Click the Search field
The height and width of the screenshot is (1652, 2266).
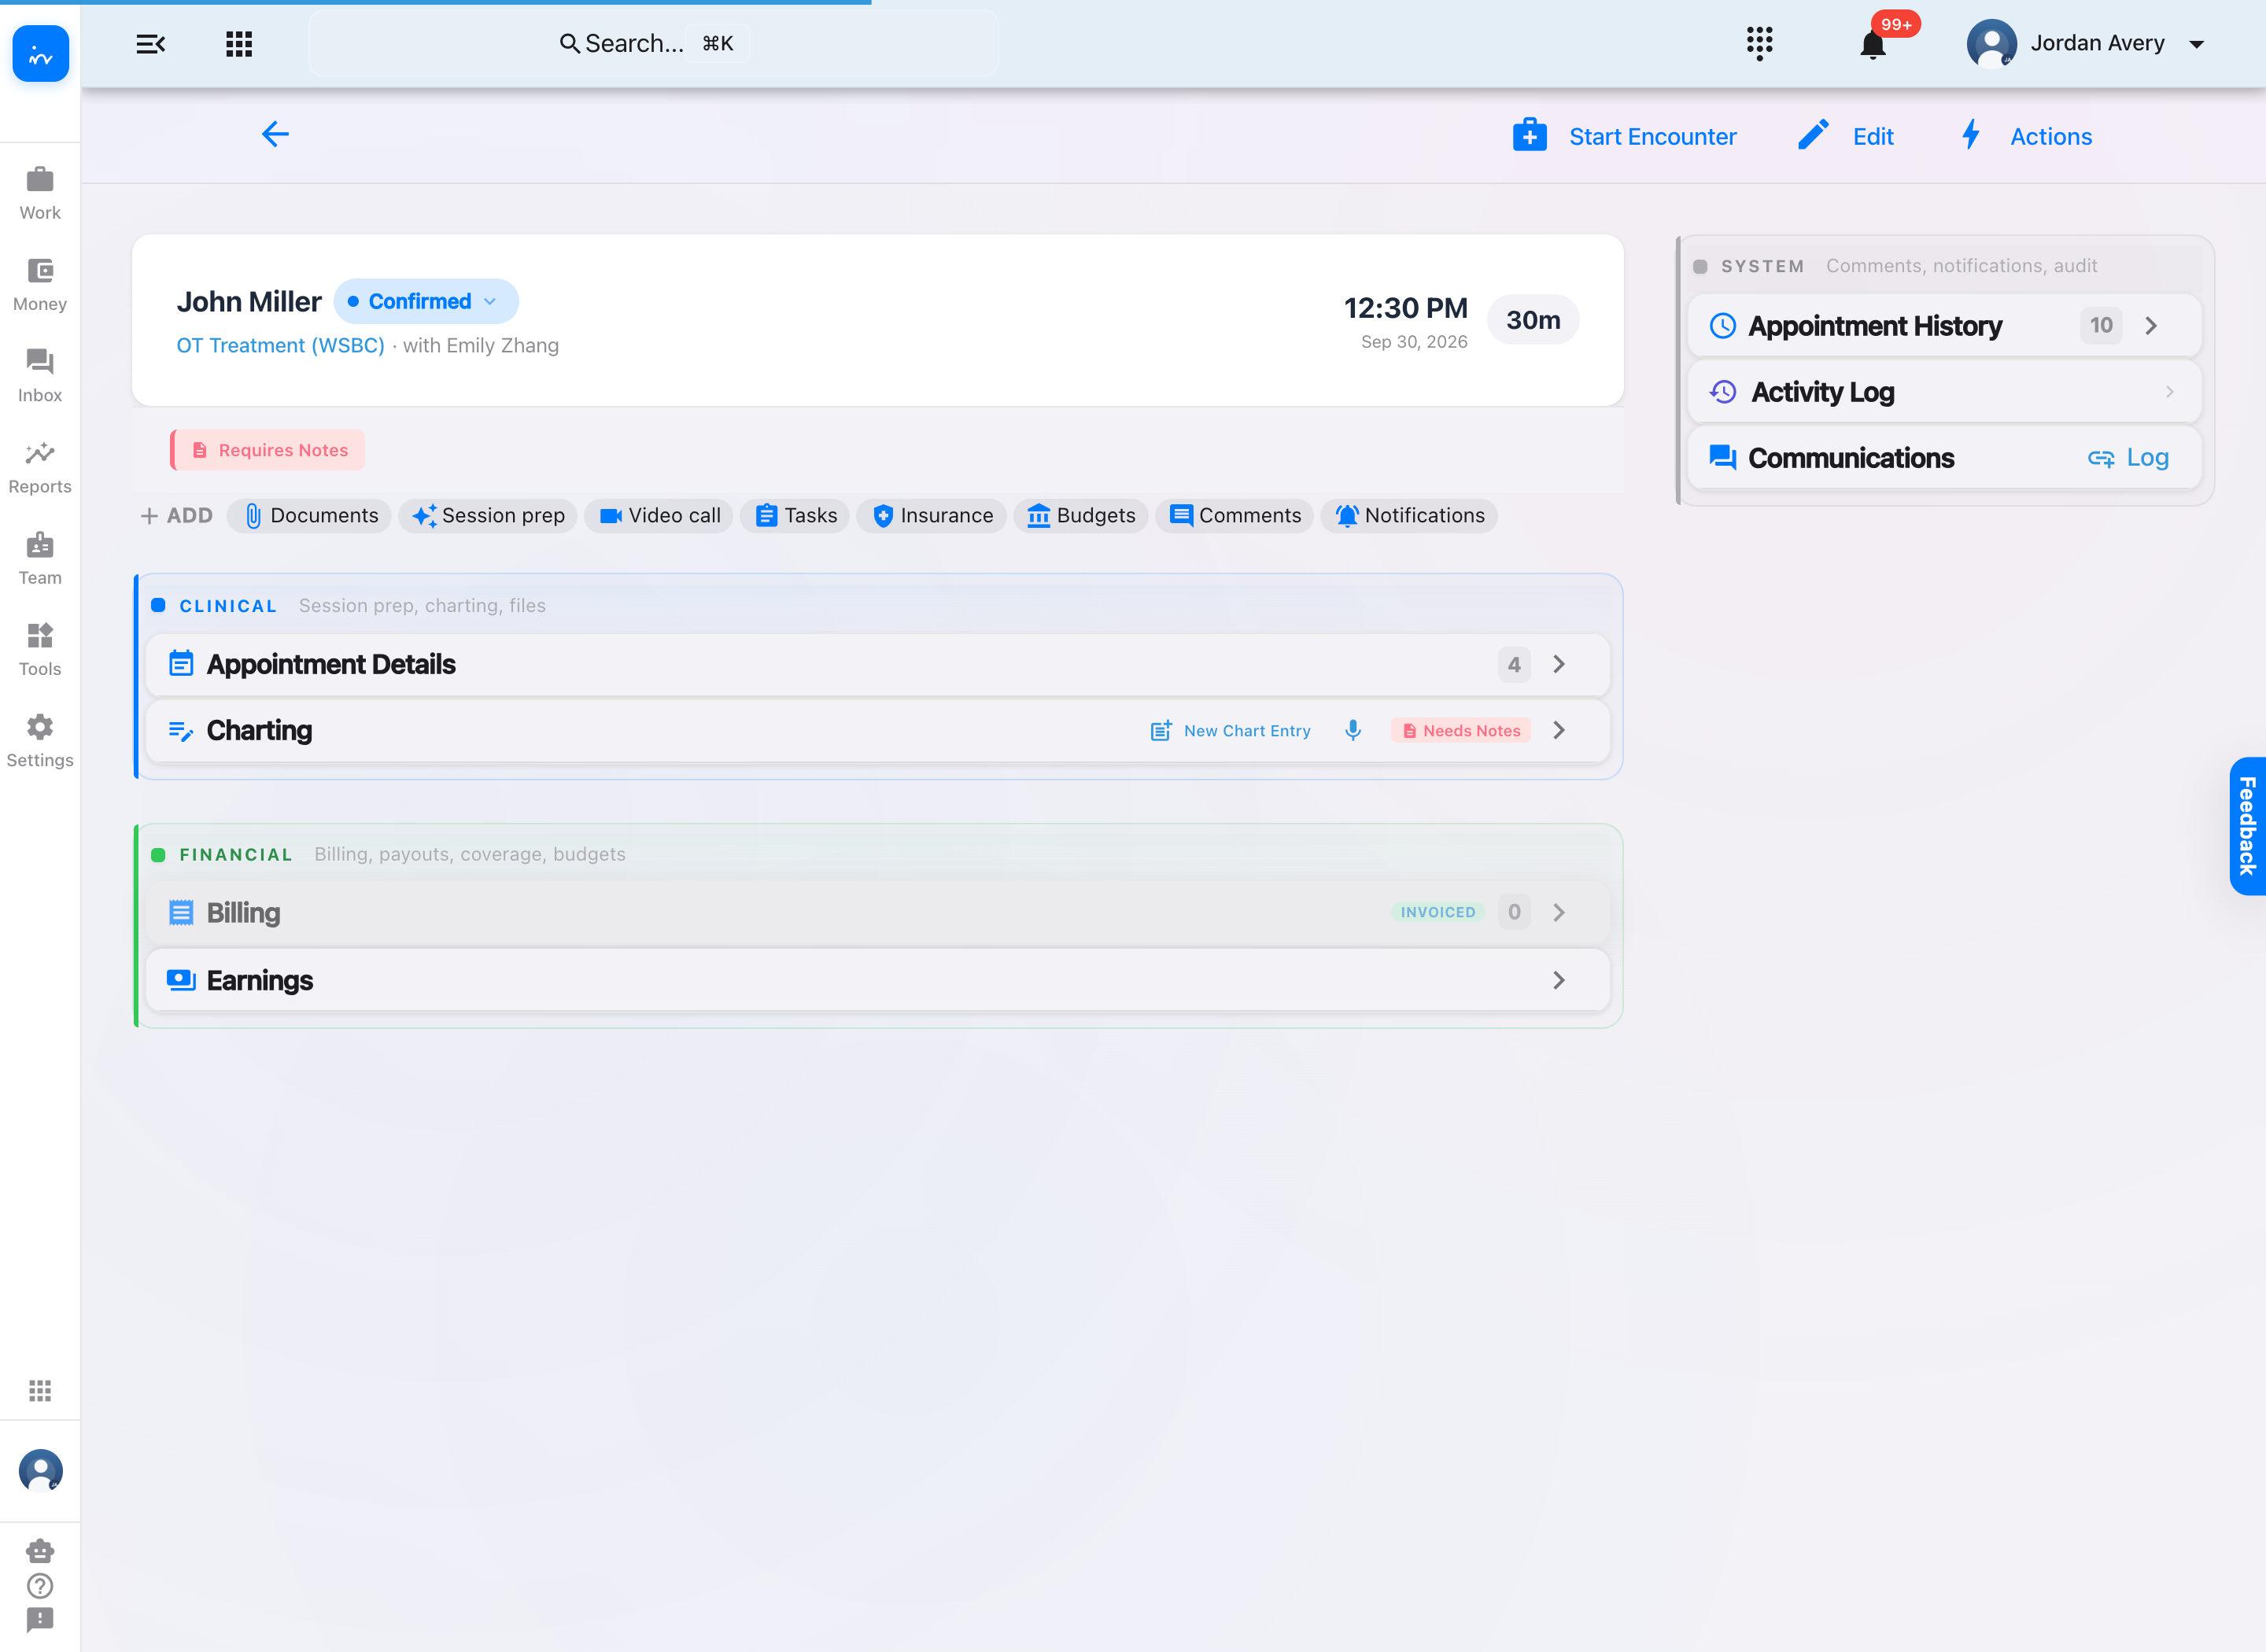coord(654,44)
